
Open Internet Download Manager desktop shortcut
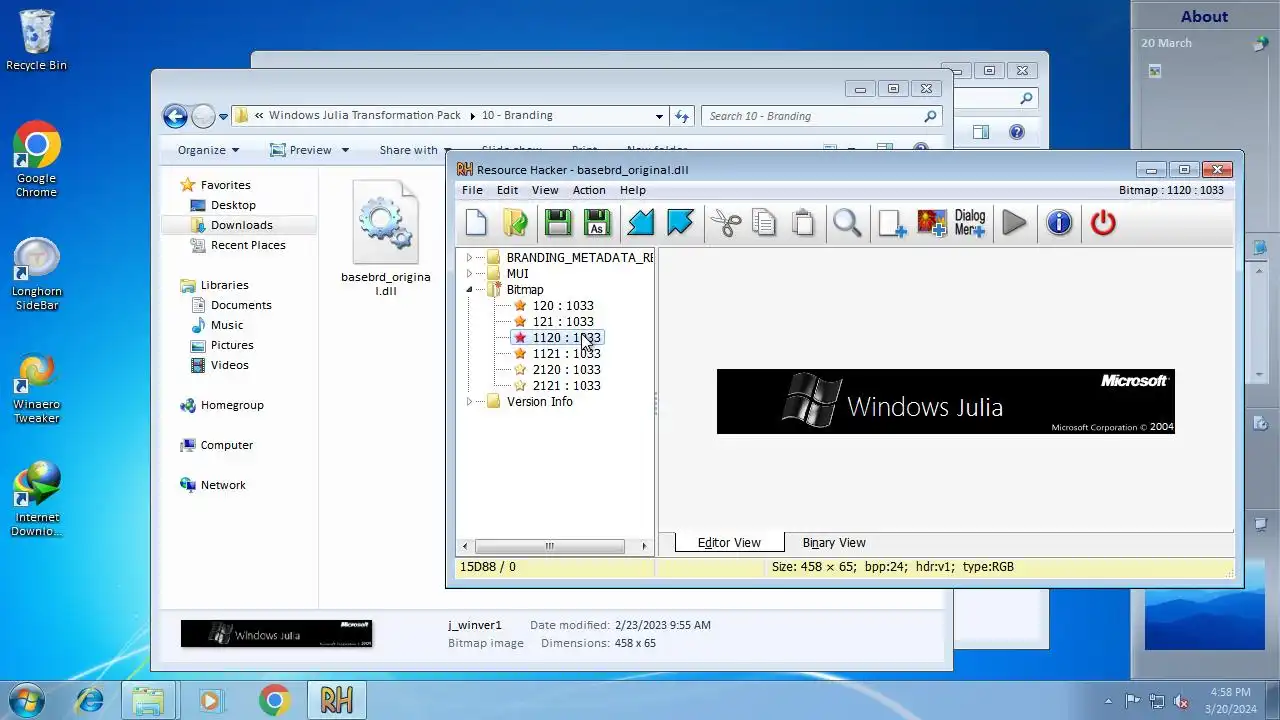click(x=37, y=500)
